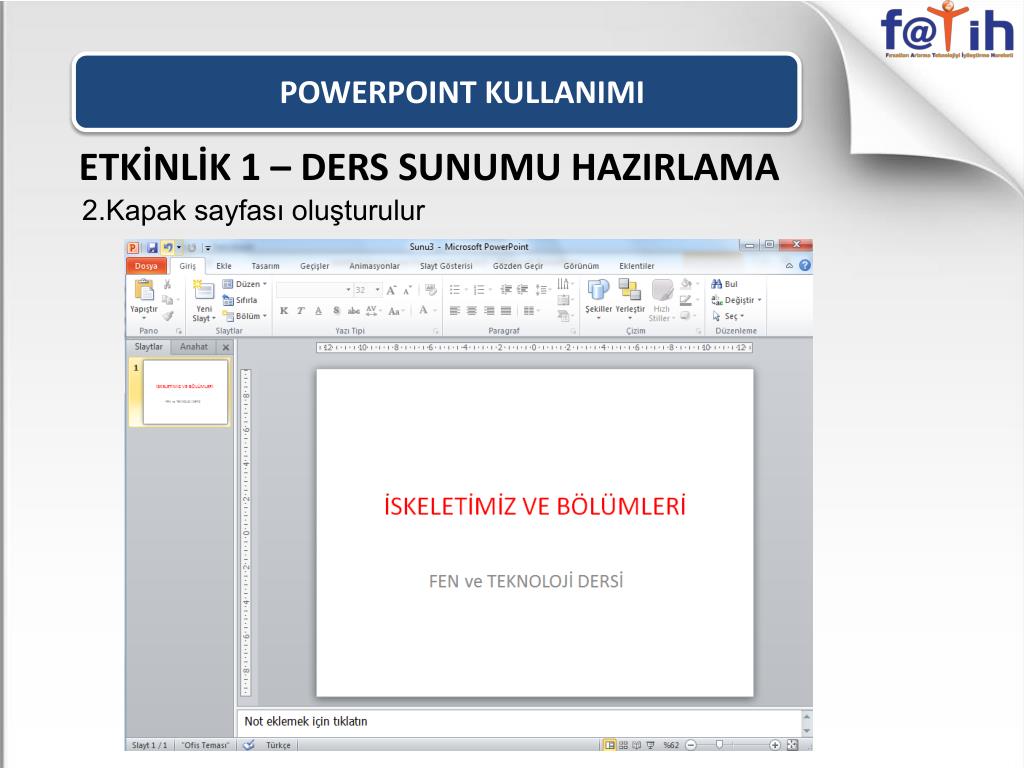The height and width of the screenshot is (768, 1024).
Task: Open the Değiştir replace dropdown
Action: pos(737,300)
